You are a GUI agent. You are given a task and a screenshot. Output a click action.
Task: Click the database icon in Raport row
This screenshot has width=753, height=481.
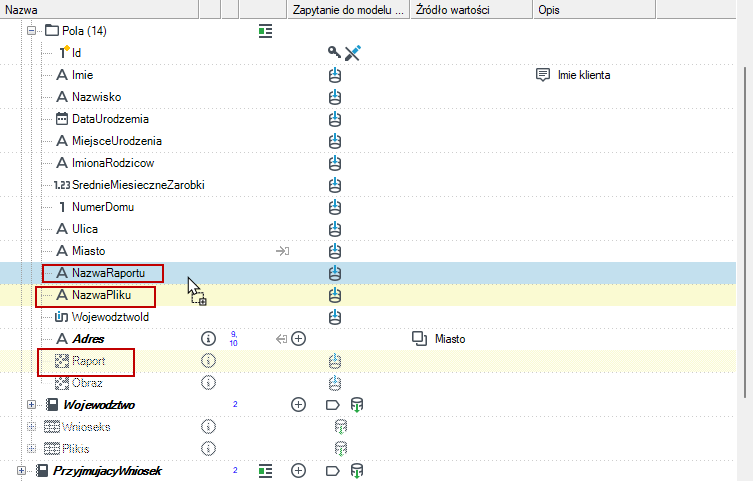pos(335,361)
